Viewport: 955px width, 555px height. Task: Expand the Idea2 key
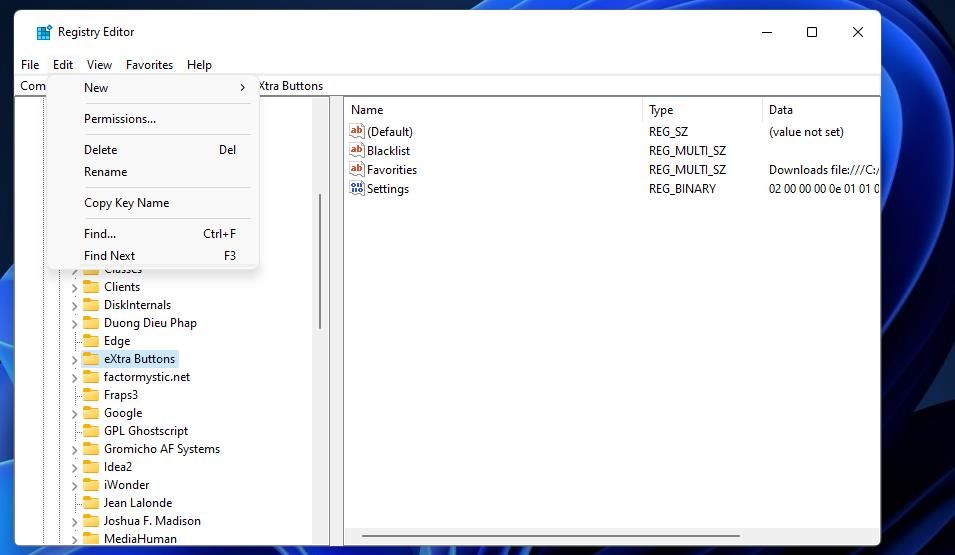click(x=74, y=468)
